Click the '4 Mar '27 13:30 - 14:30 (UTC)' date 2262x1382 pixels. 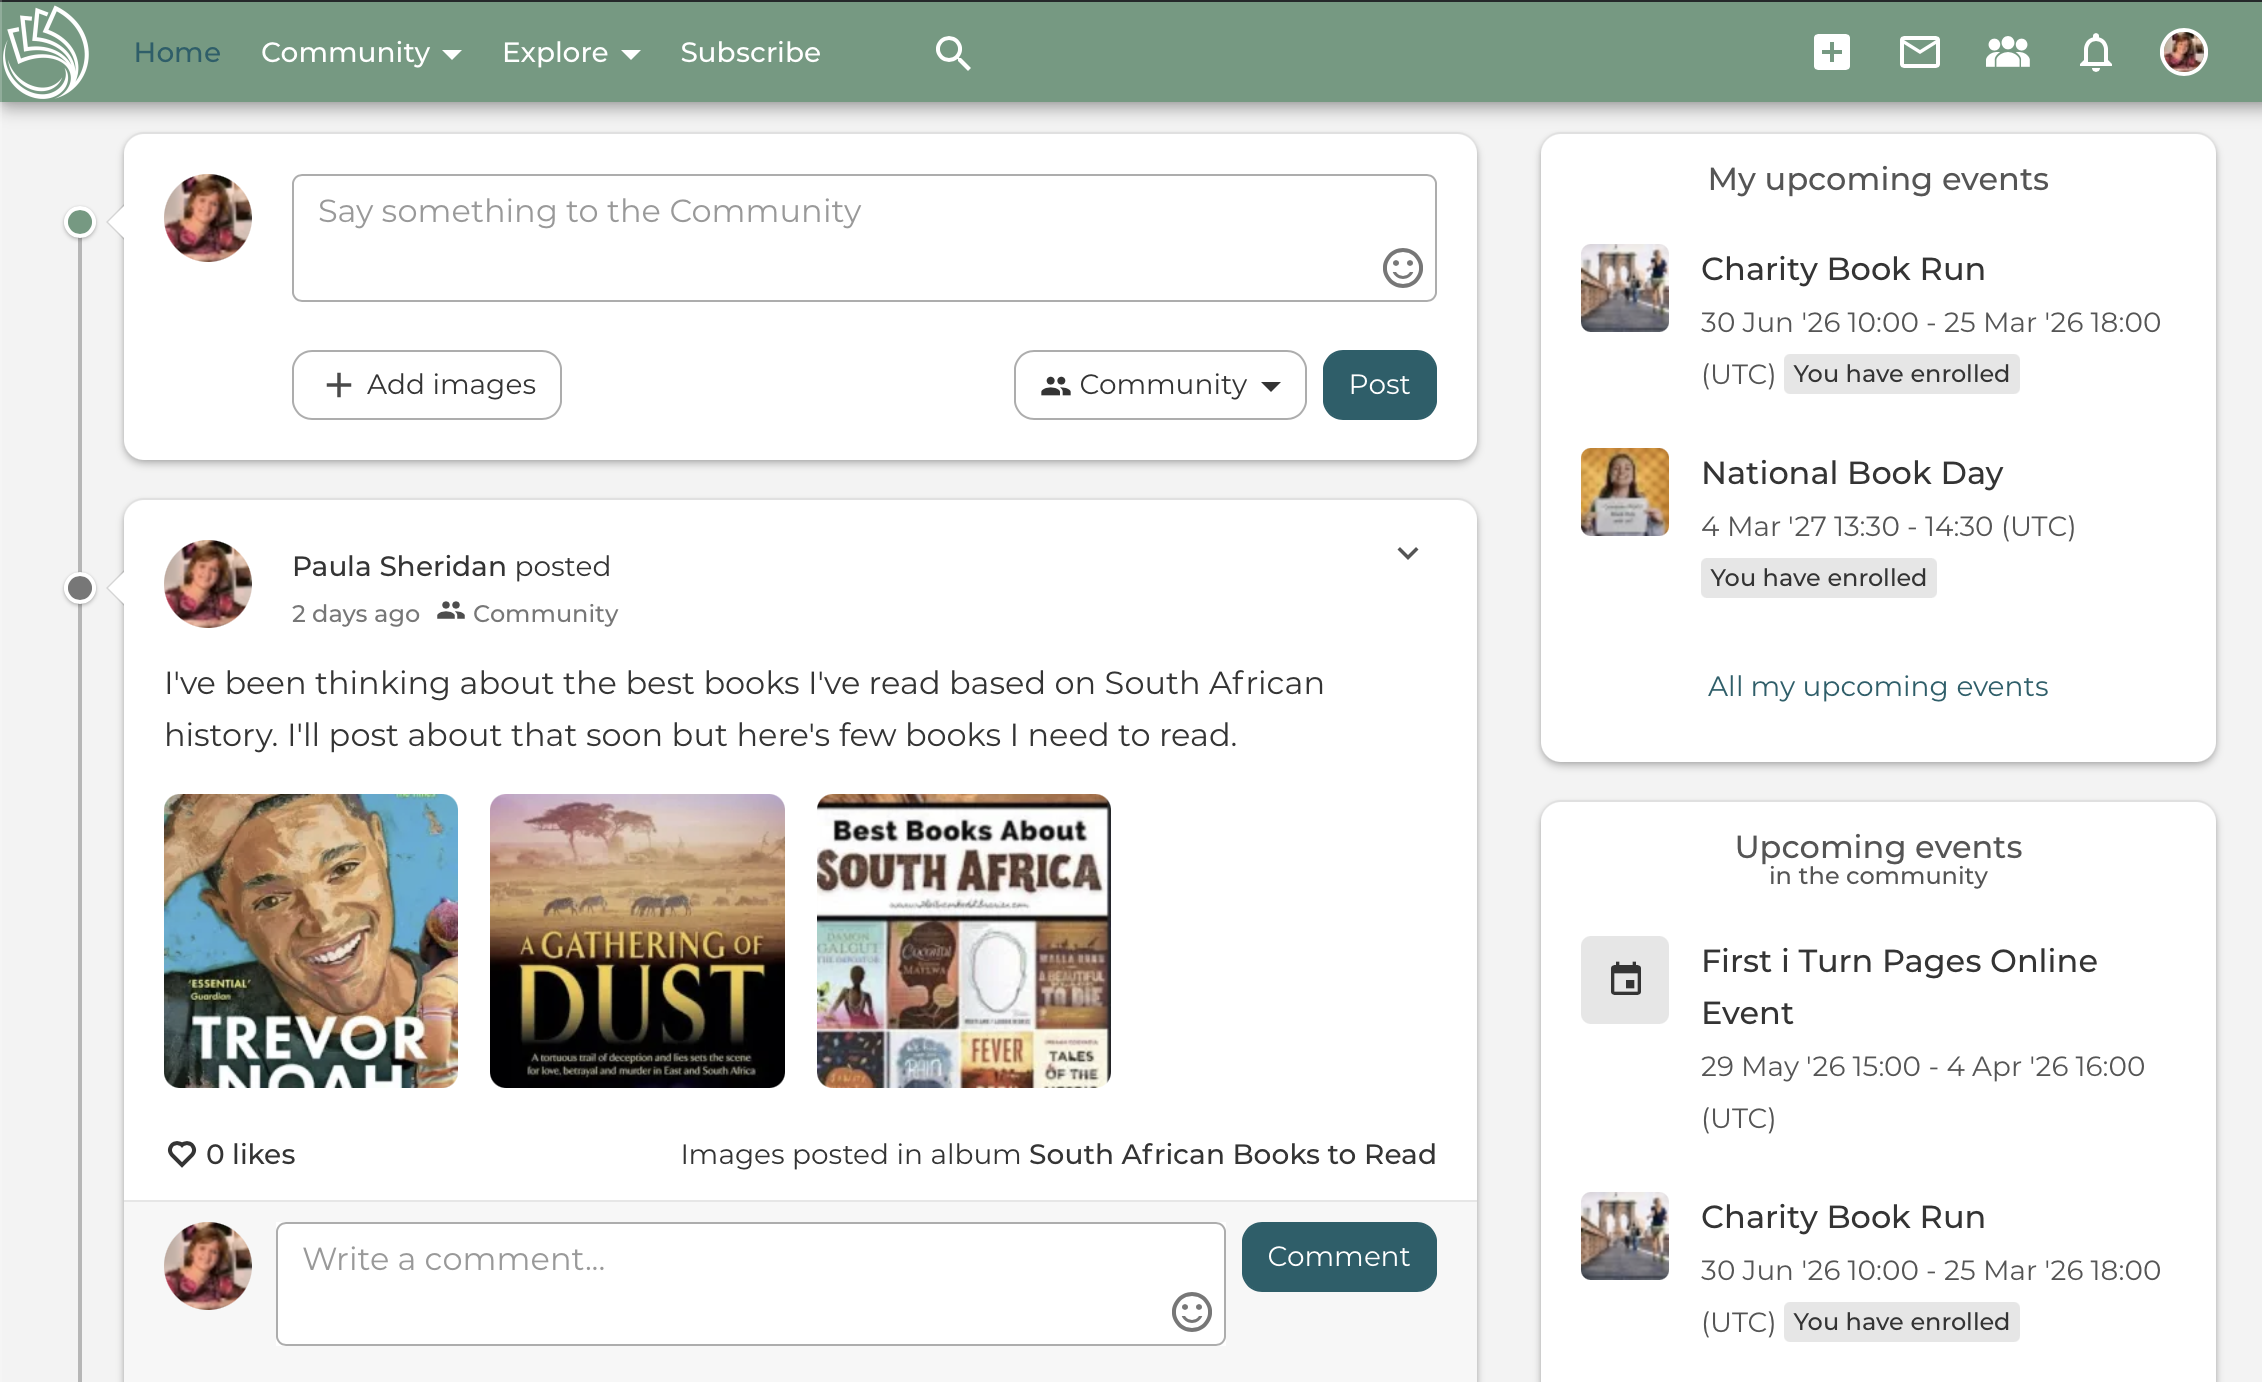click(x=1888, y=527)
